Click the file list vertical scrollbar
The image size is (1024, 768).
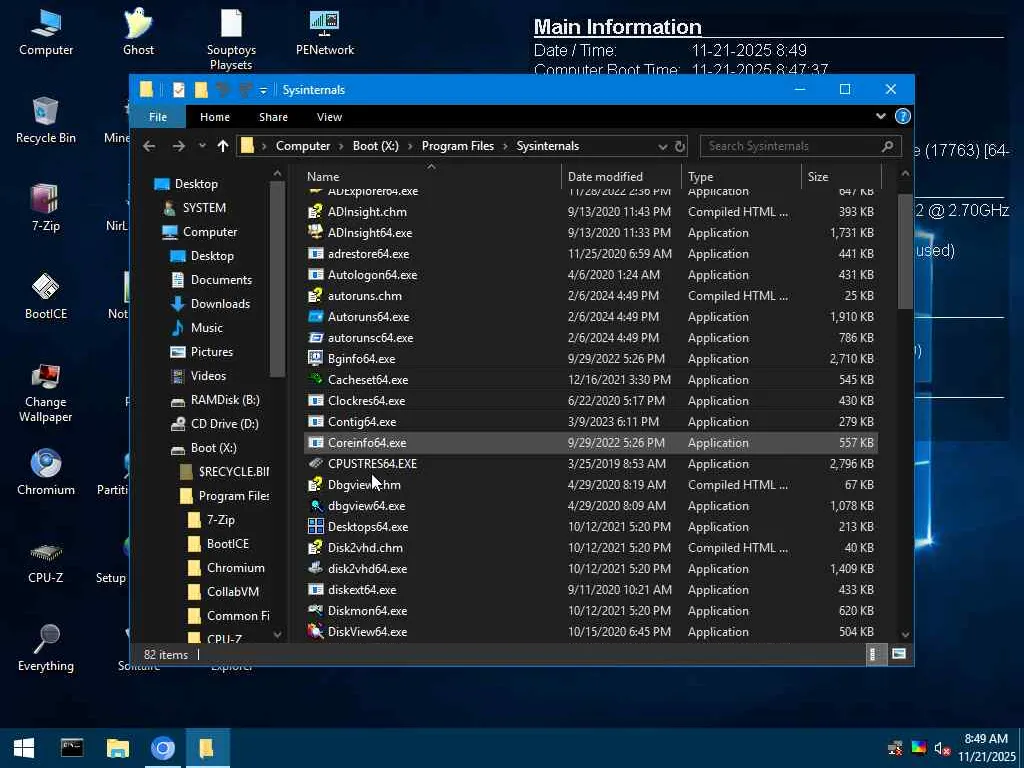tap(905, 251)
